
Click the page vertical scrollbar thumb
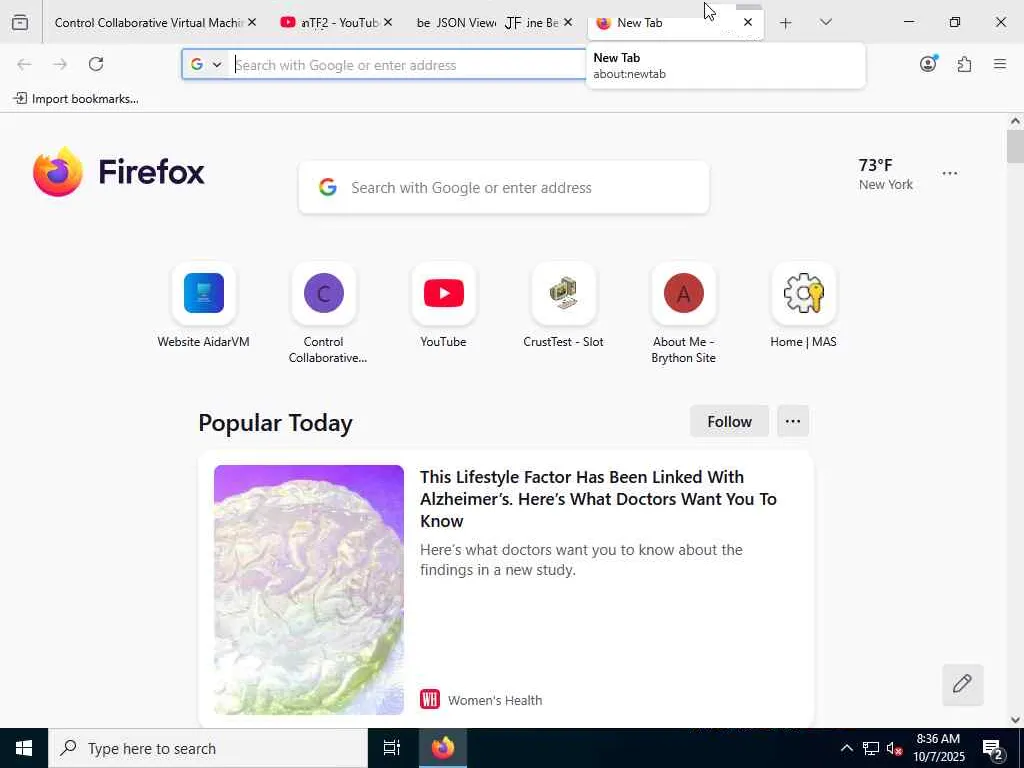[1015, 146]
